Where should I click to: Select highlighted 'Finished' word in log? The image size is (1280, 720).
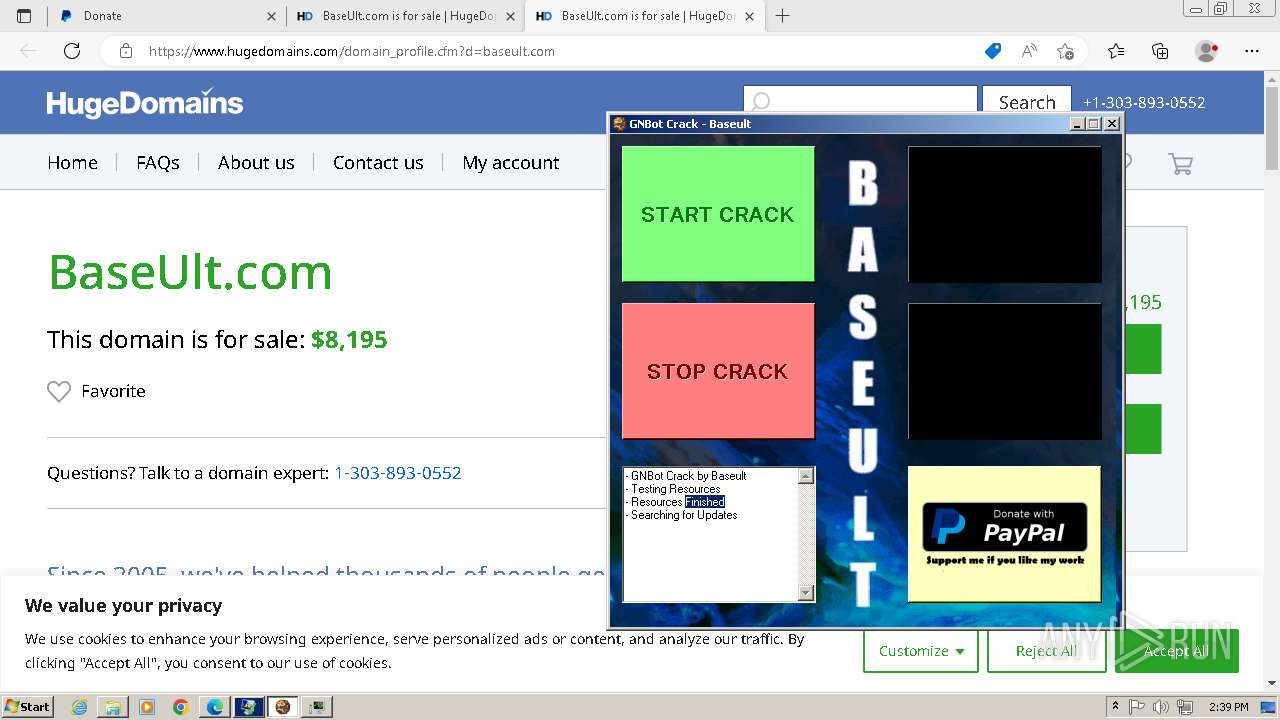705,502
